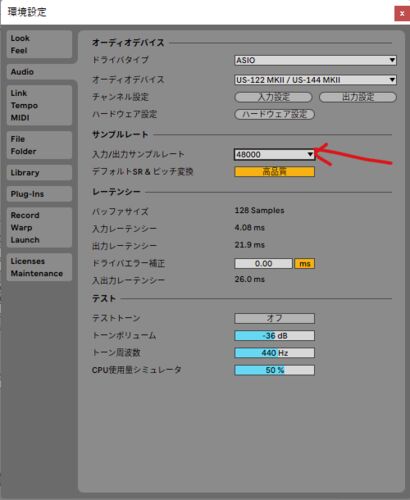Viewport: 410px width, 500px height.
Task: Click the 0.00 driver error compensation field
Action: pyautogui.click(x=263, y=264)
